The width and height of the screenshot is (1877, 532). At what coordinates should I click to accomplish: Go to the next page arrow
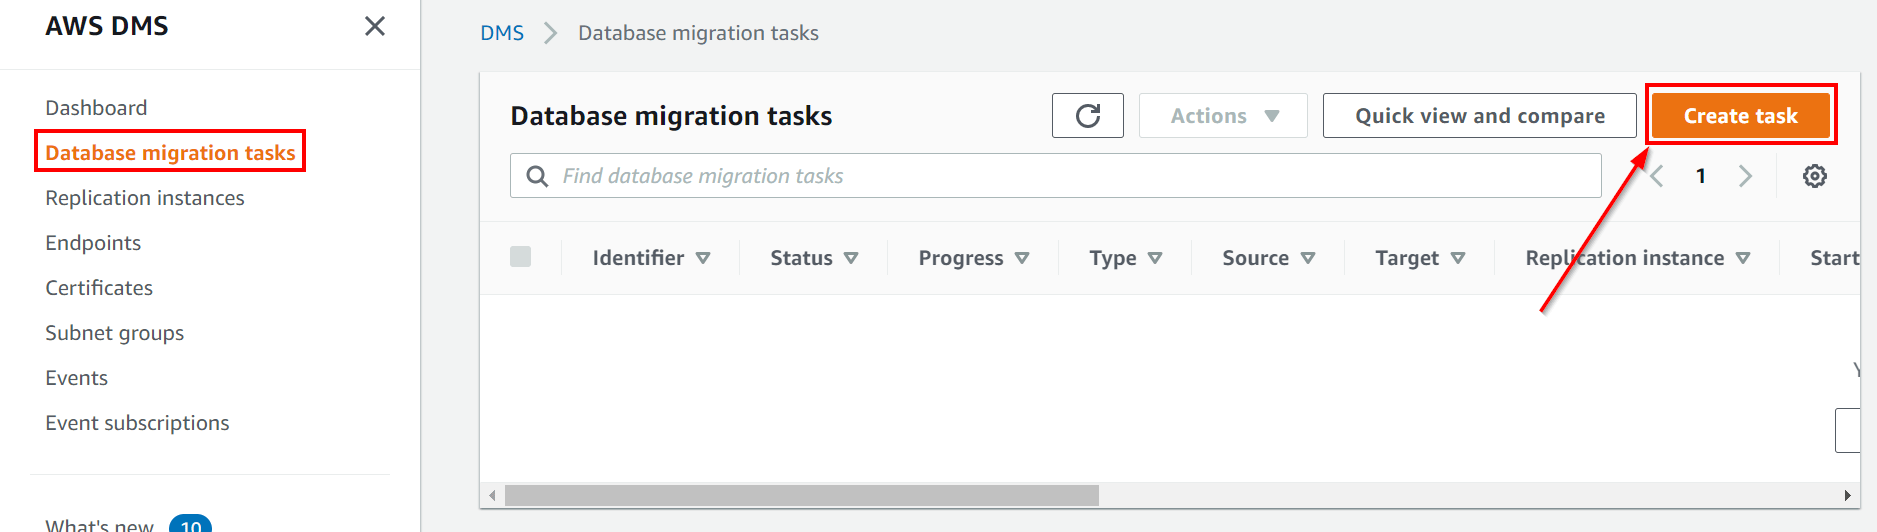pyautogui.click(x=1745, y=176)
